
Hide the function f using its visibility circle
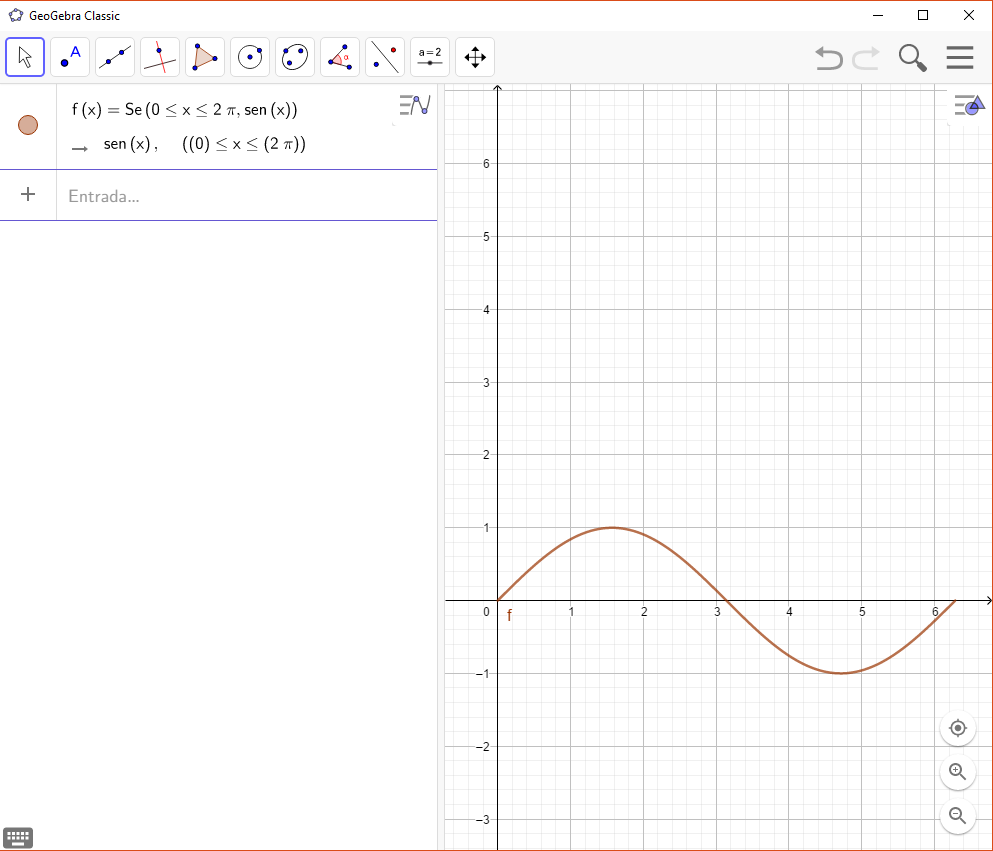(28, 125)
